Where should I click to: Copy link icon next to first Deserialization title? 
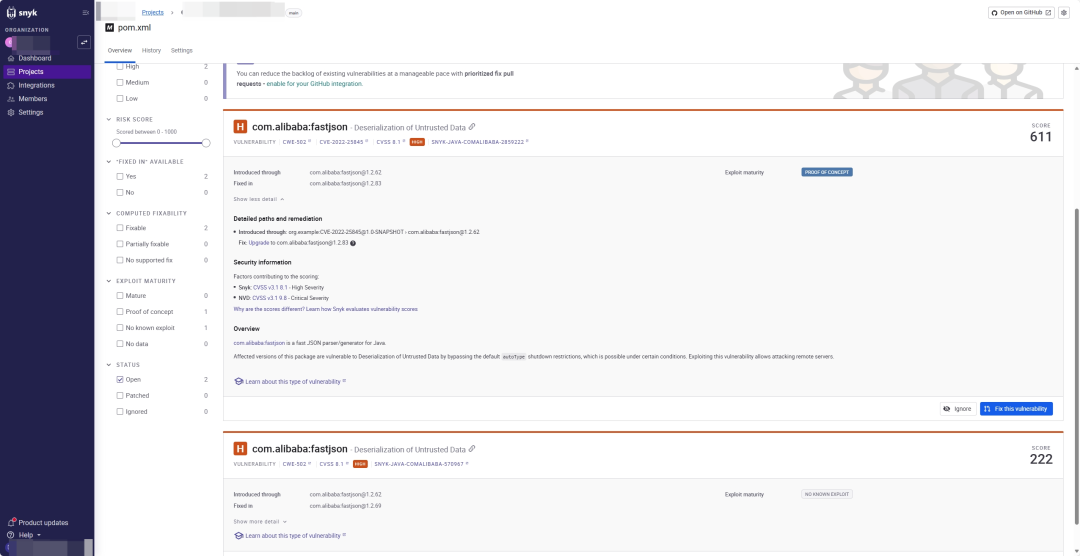[x=472, y=127]
